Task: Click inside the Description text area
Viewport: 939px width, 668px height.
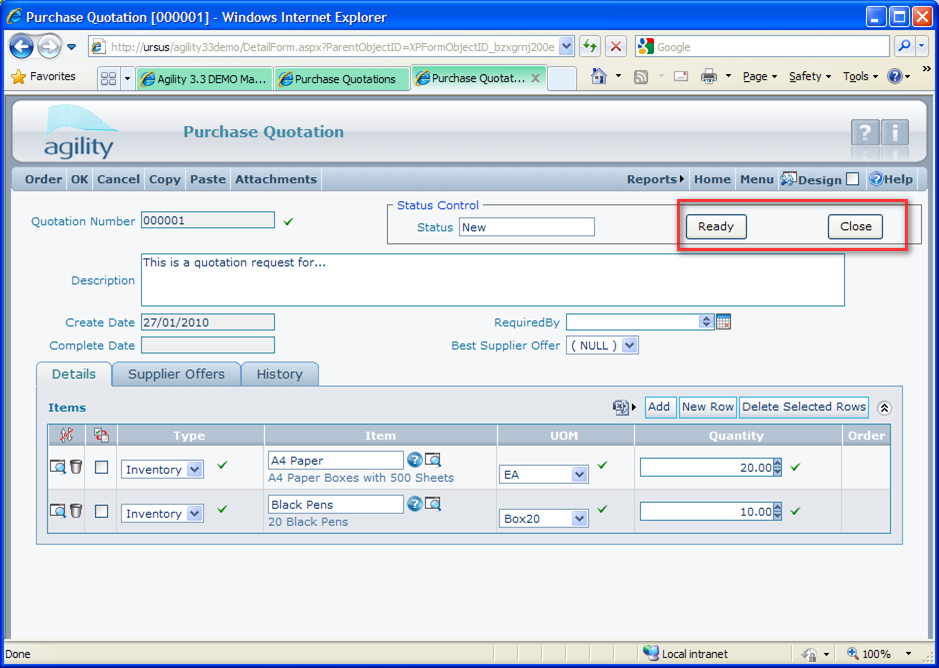Action: tap(492, 280)
